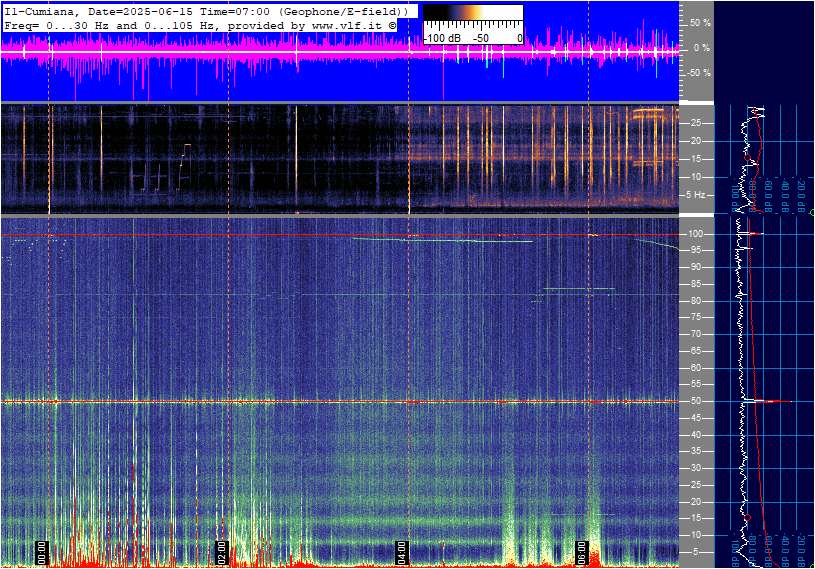Screen dimensions: 815x569
Task: Click the '-50 %' amplitude axis label
Action: pyautogui.click(x=698, y=73)
